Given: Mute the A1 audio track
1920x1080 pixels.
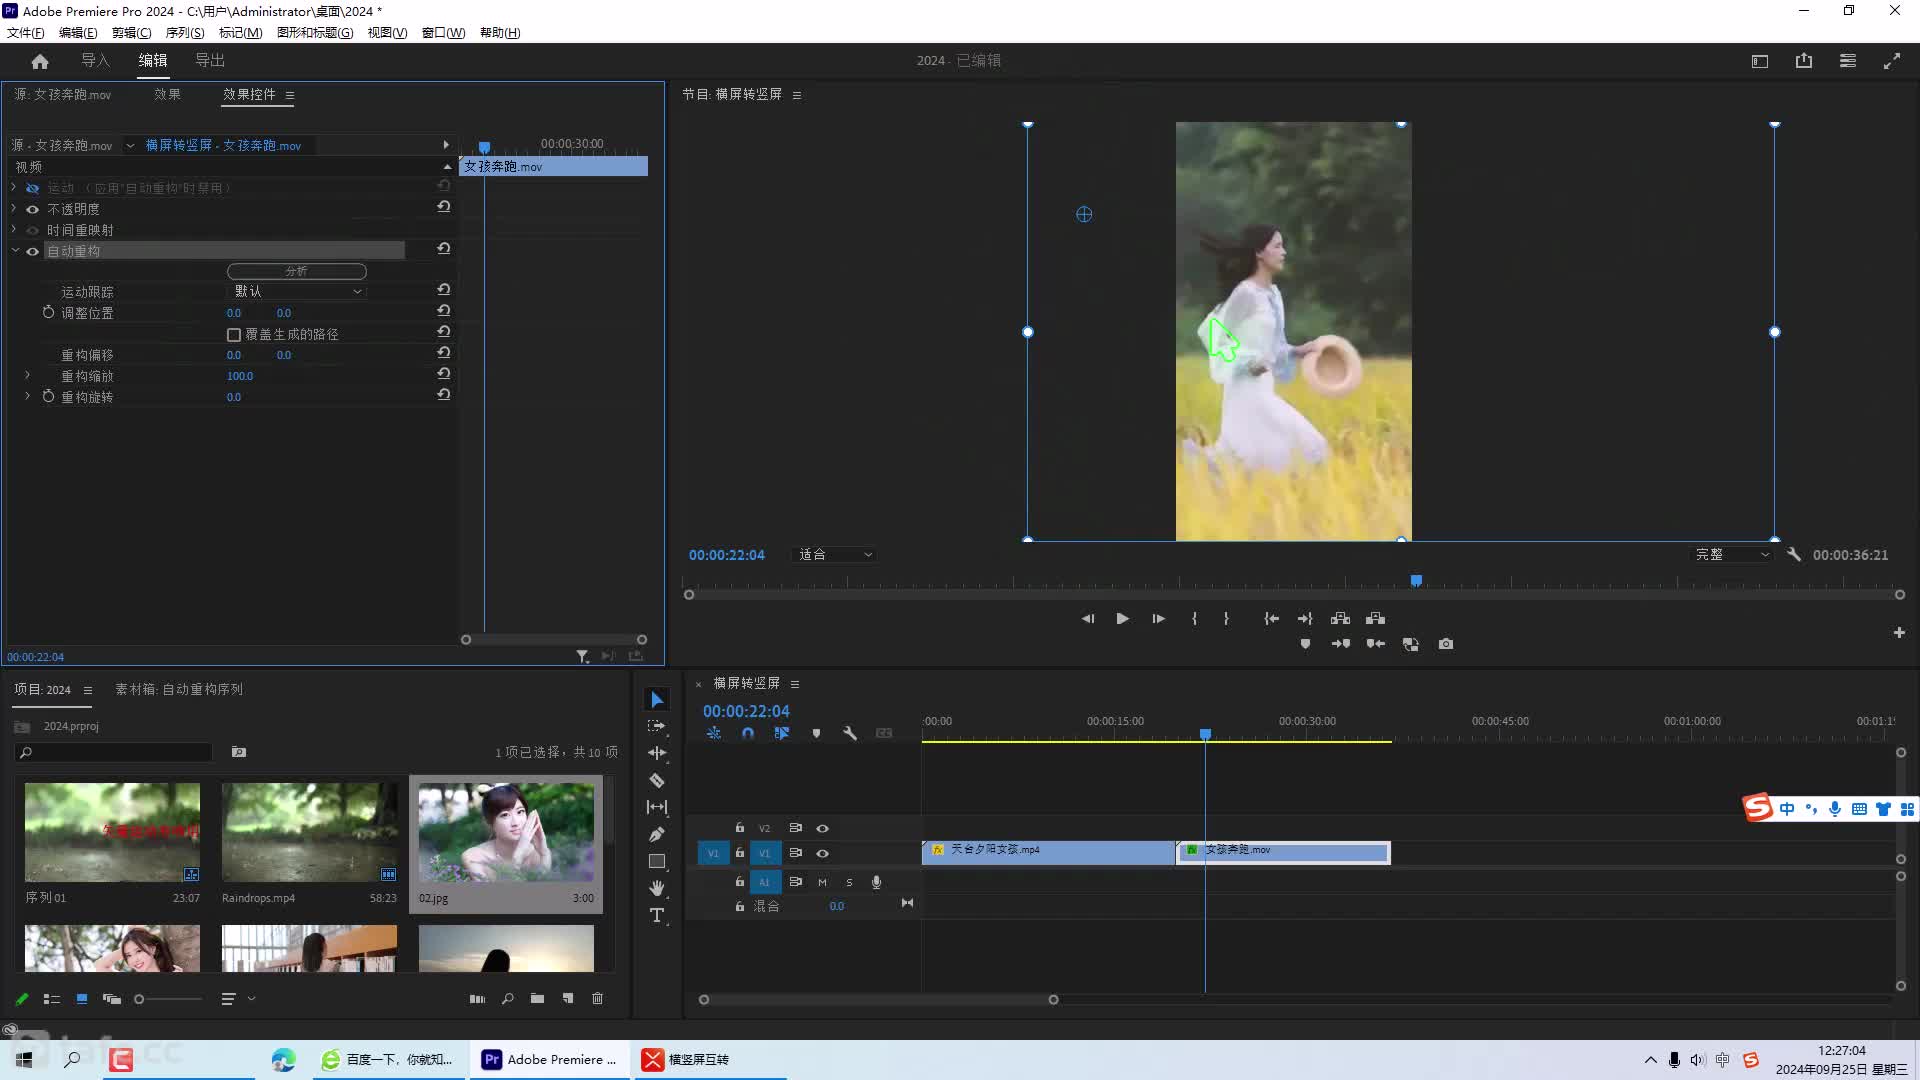Looking at the screenshot, I should 822,882.
